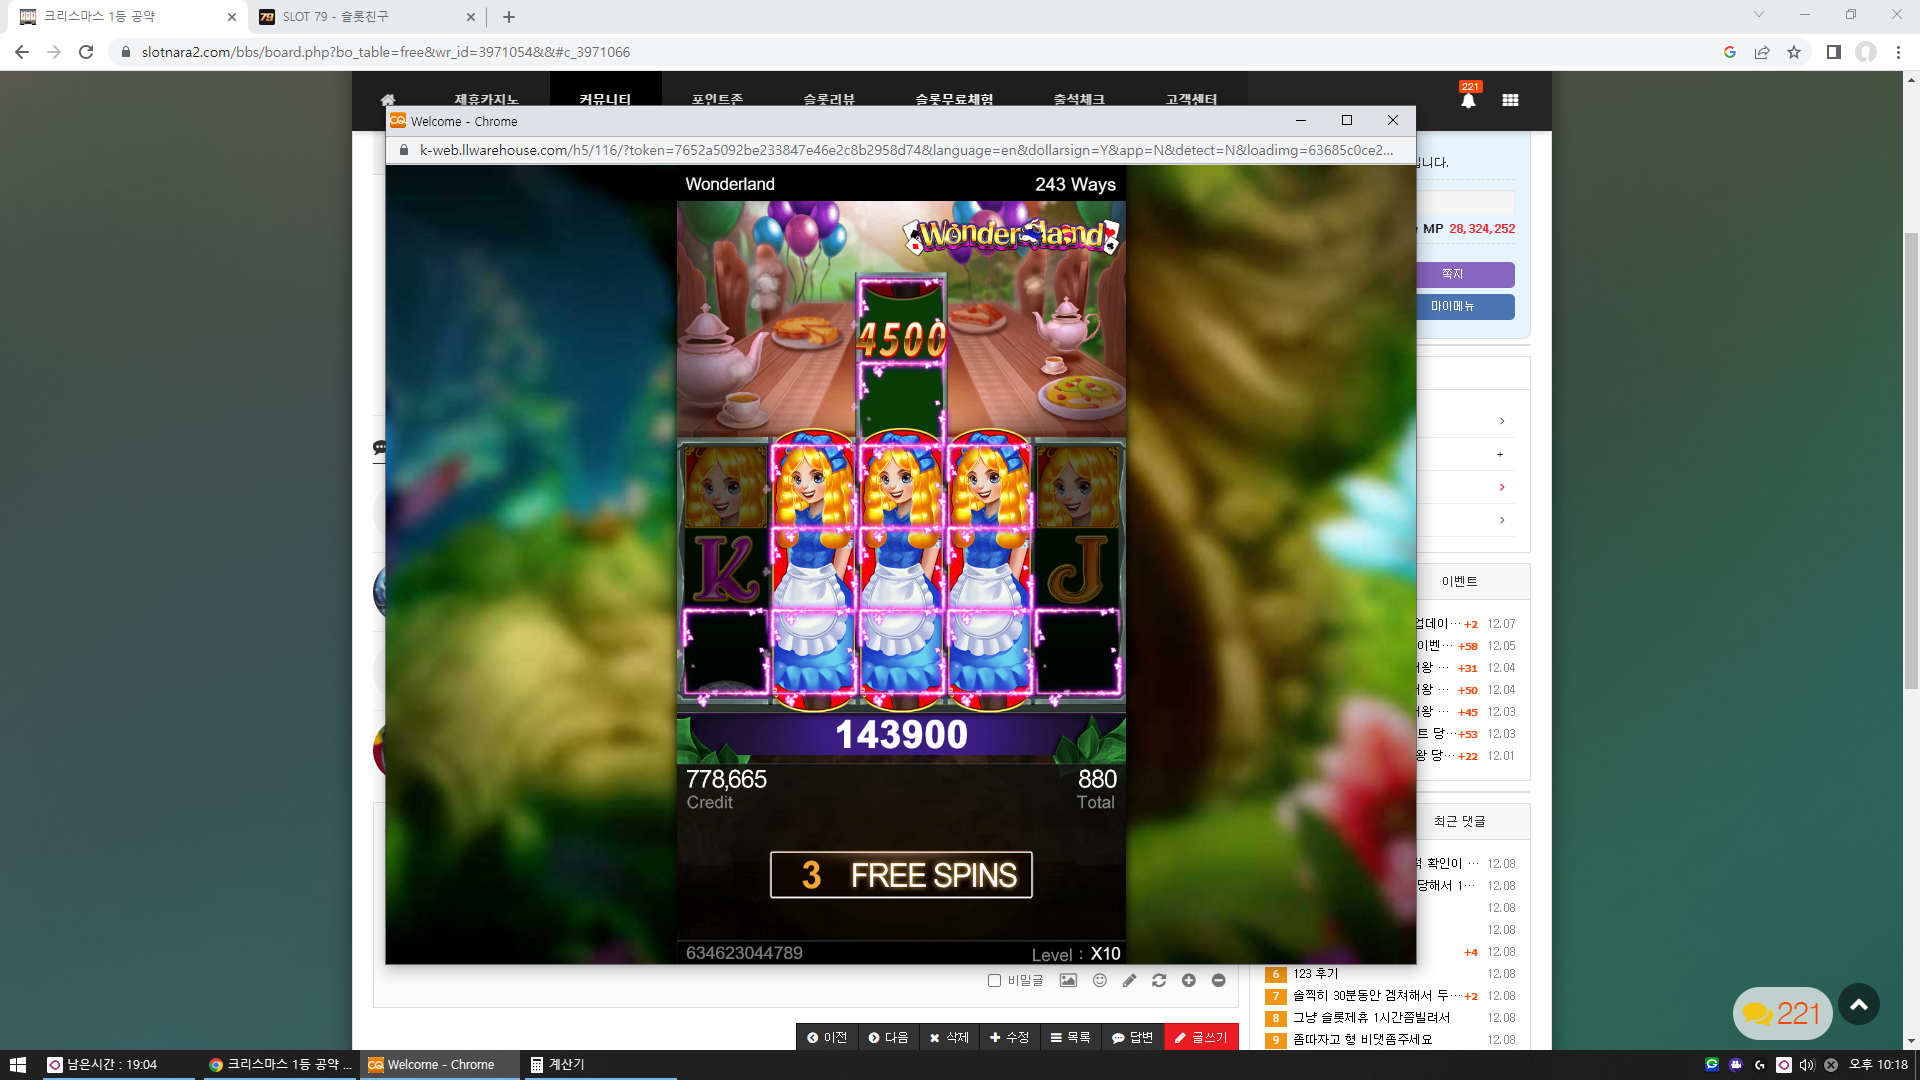Click the back arrow in main Chrome window

[22, 52]
